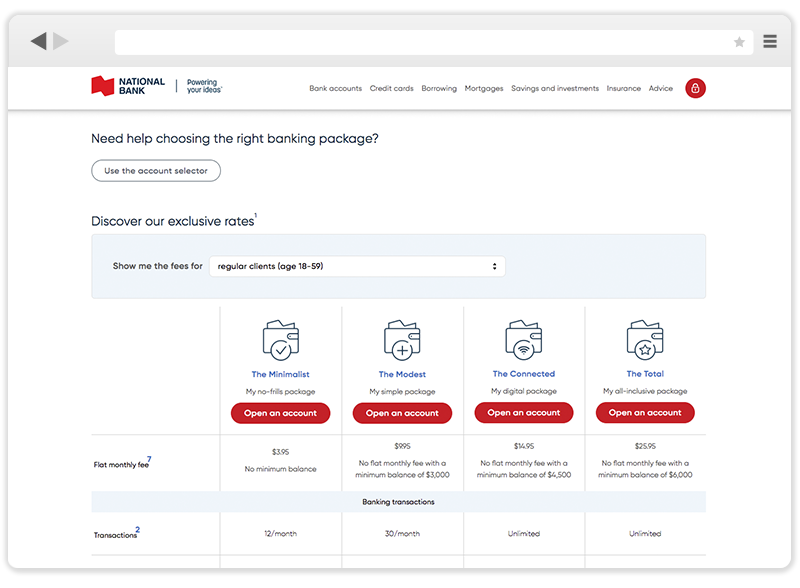Open an account for The Connected
The width and height of the screenshot is (800, 588).
pyautogui.click(x=523, y=412)
